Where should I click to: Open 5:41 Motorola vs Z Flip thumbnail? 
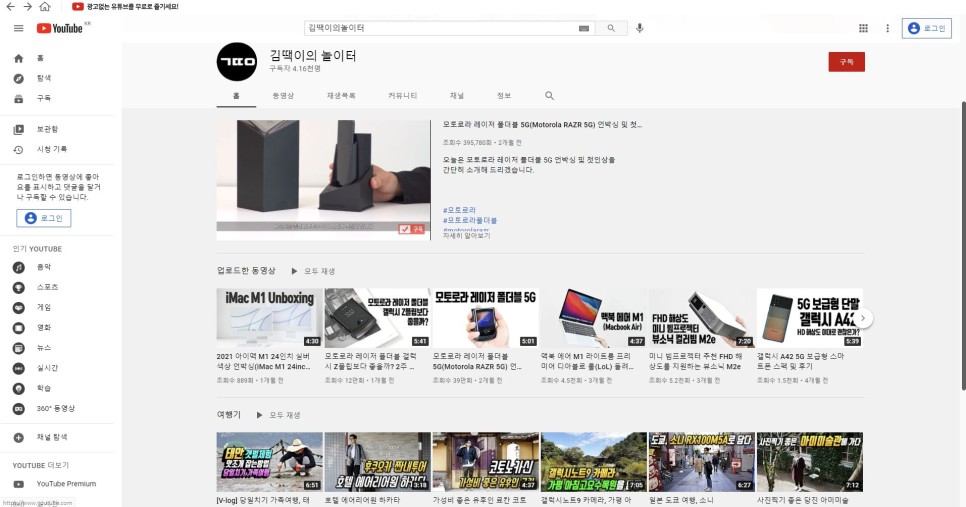point(378,318)
